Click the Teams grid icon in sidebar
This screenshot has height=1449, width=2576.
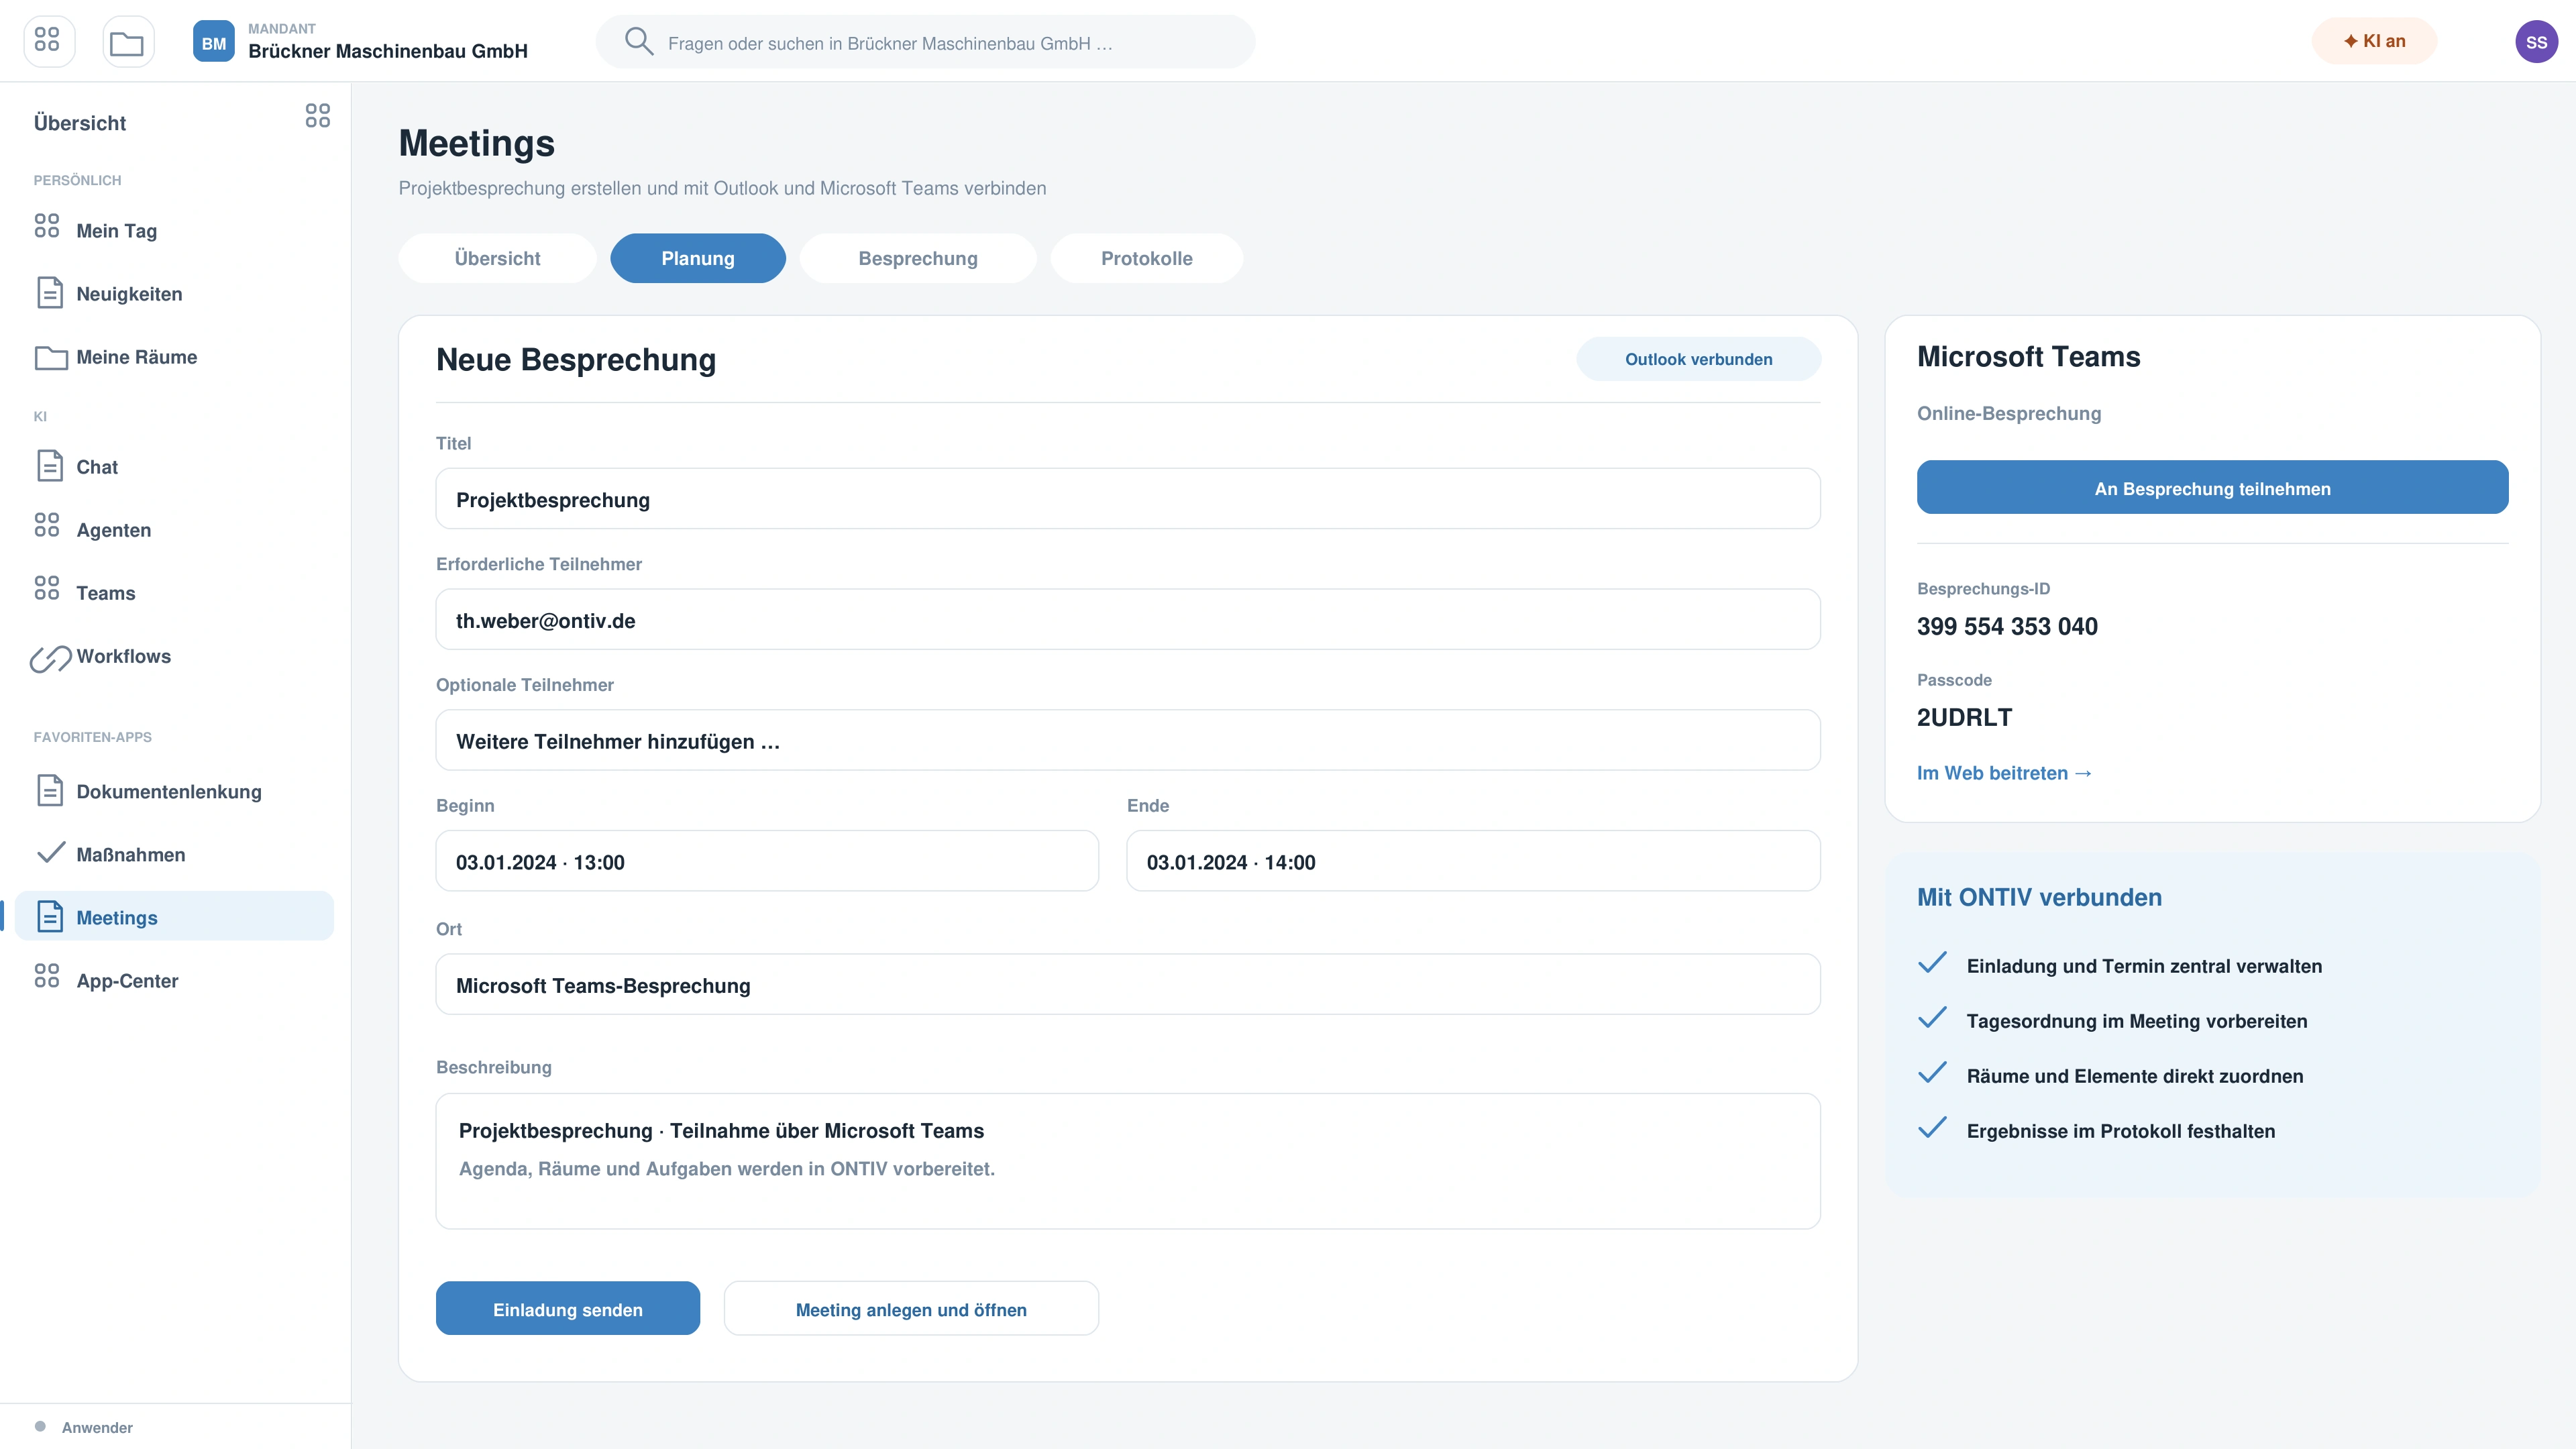(47, 588)
